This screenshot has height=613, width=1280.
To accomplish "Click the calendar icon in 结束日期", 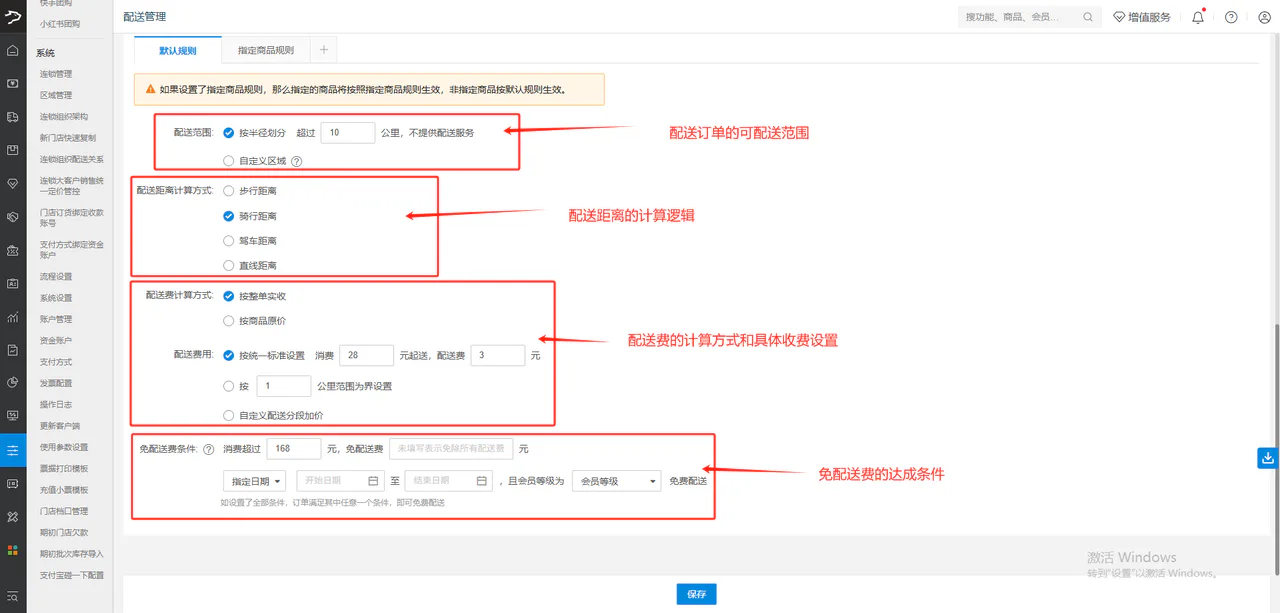I will (x=481, y=481).
